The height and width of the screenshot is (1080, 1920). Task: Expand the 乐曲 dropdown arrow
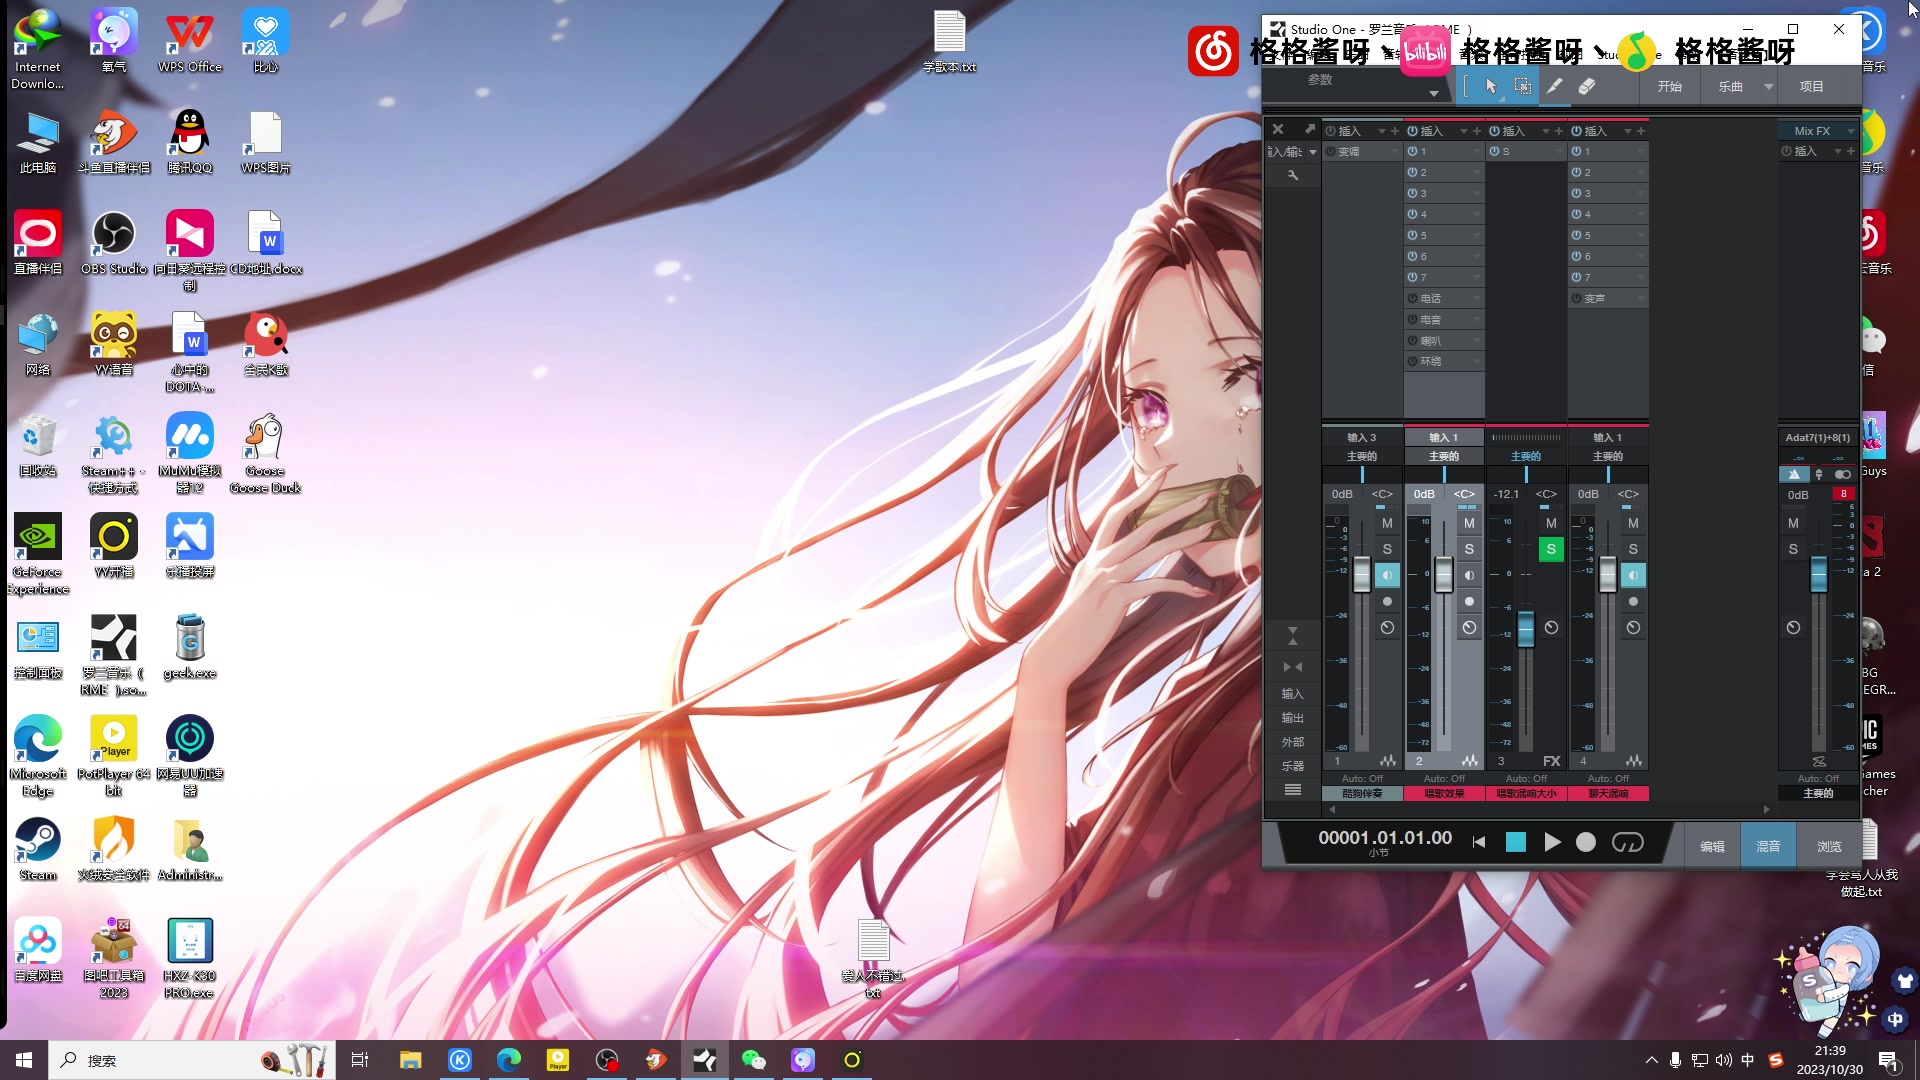[x=1768, y=87]
